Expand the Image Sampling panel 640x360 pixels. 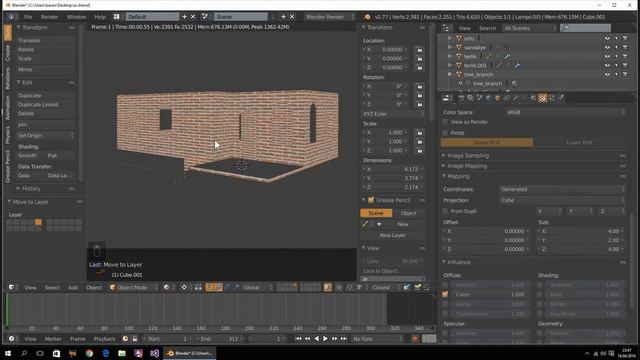tap(444, 156)
